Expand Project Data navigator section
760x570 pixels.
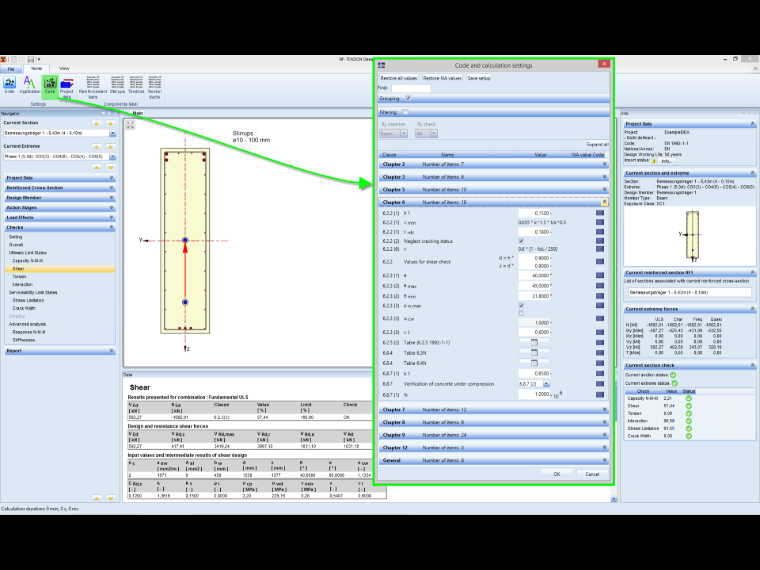60,178
